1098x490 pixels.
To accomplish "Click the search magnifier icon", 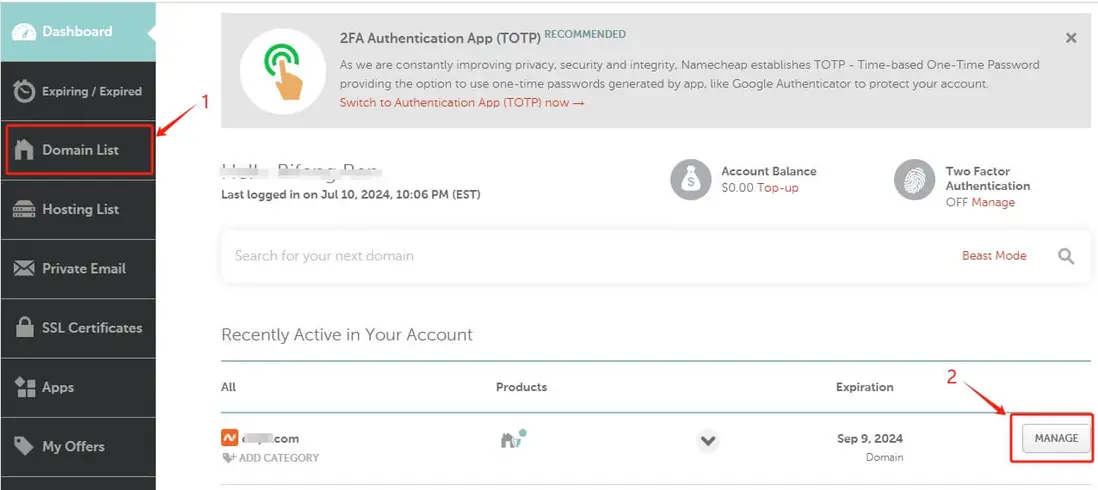I will [1066, 256].
